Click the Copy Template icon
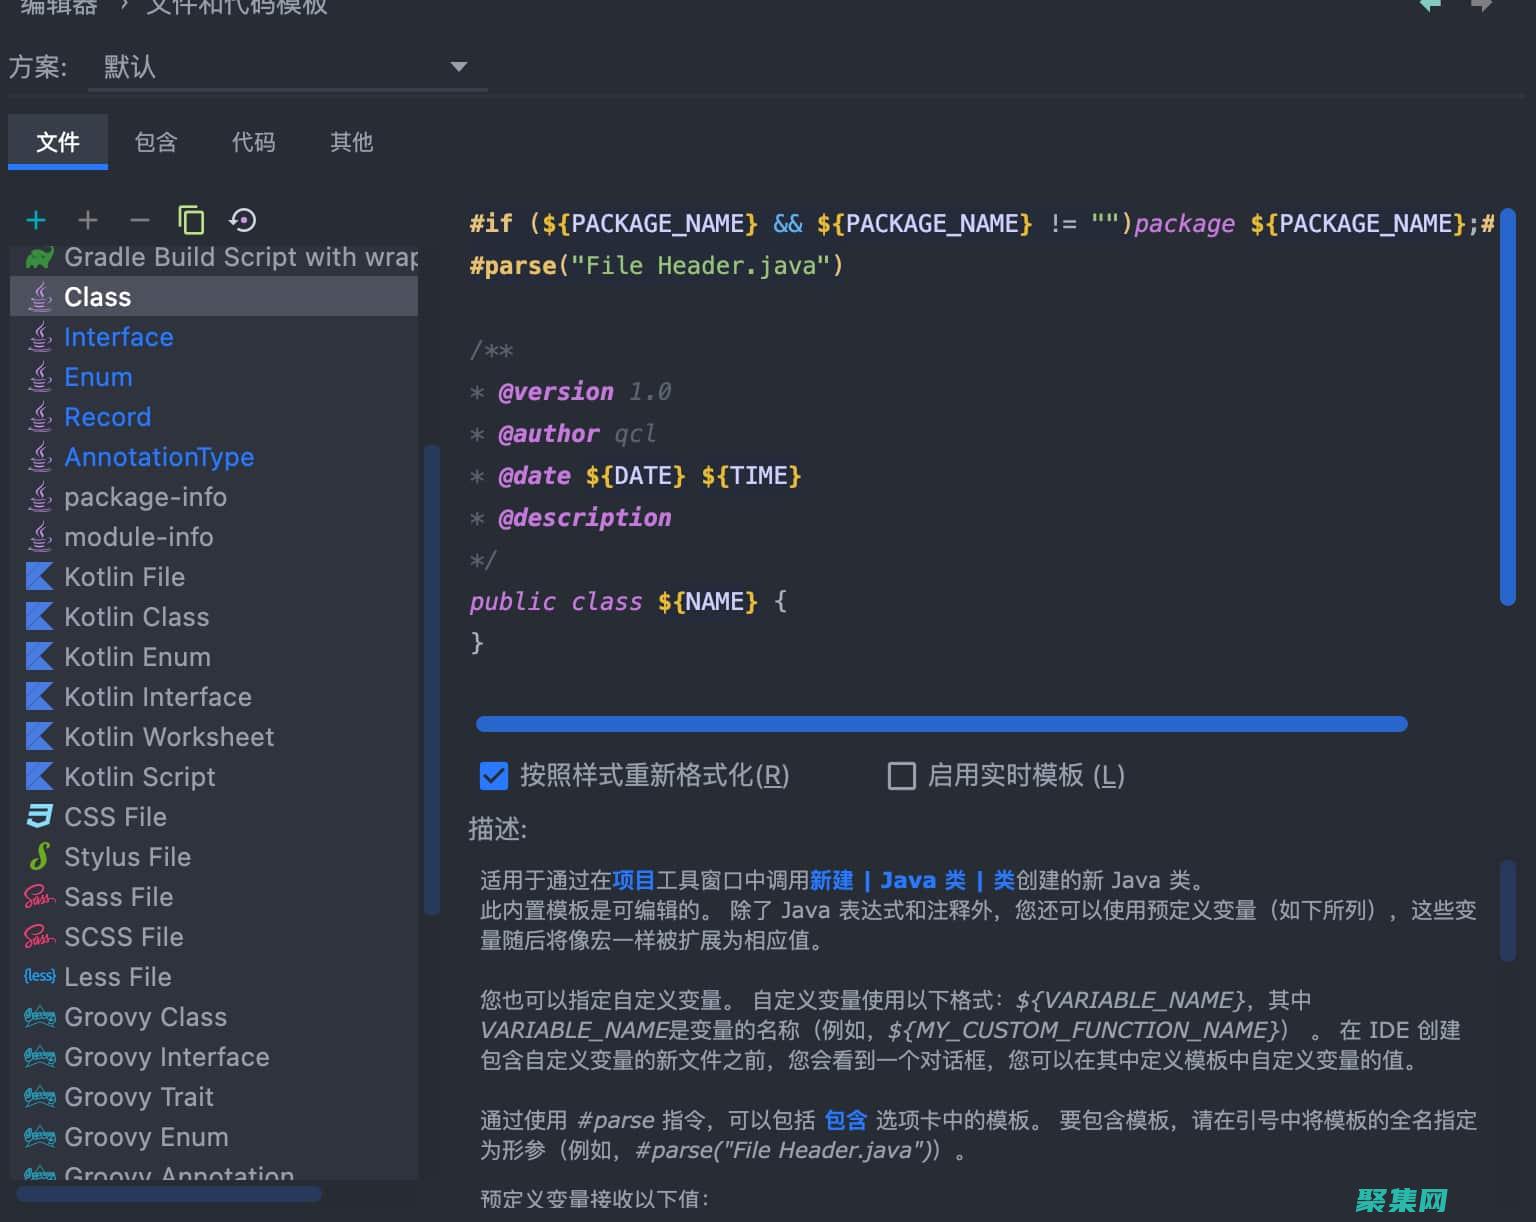 tap(191, 220)
